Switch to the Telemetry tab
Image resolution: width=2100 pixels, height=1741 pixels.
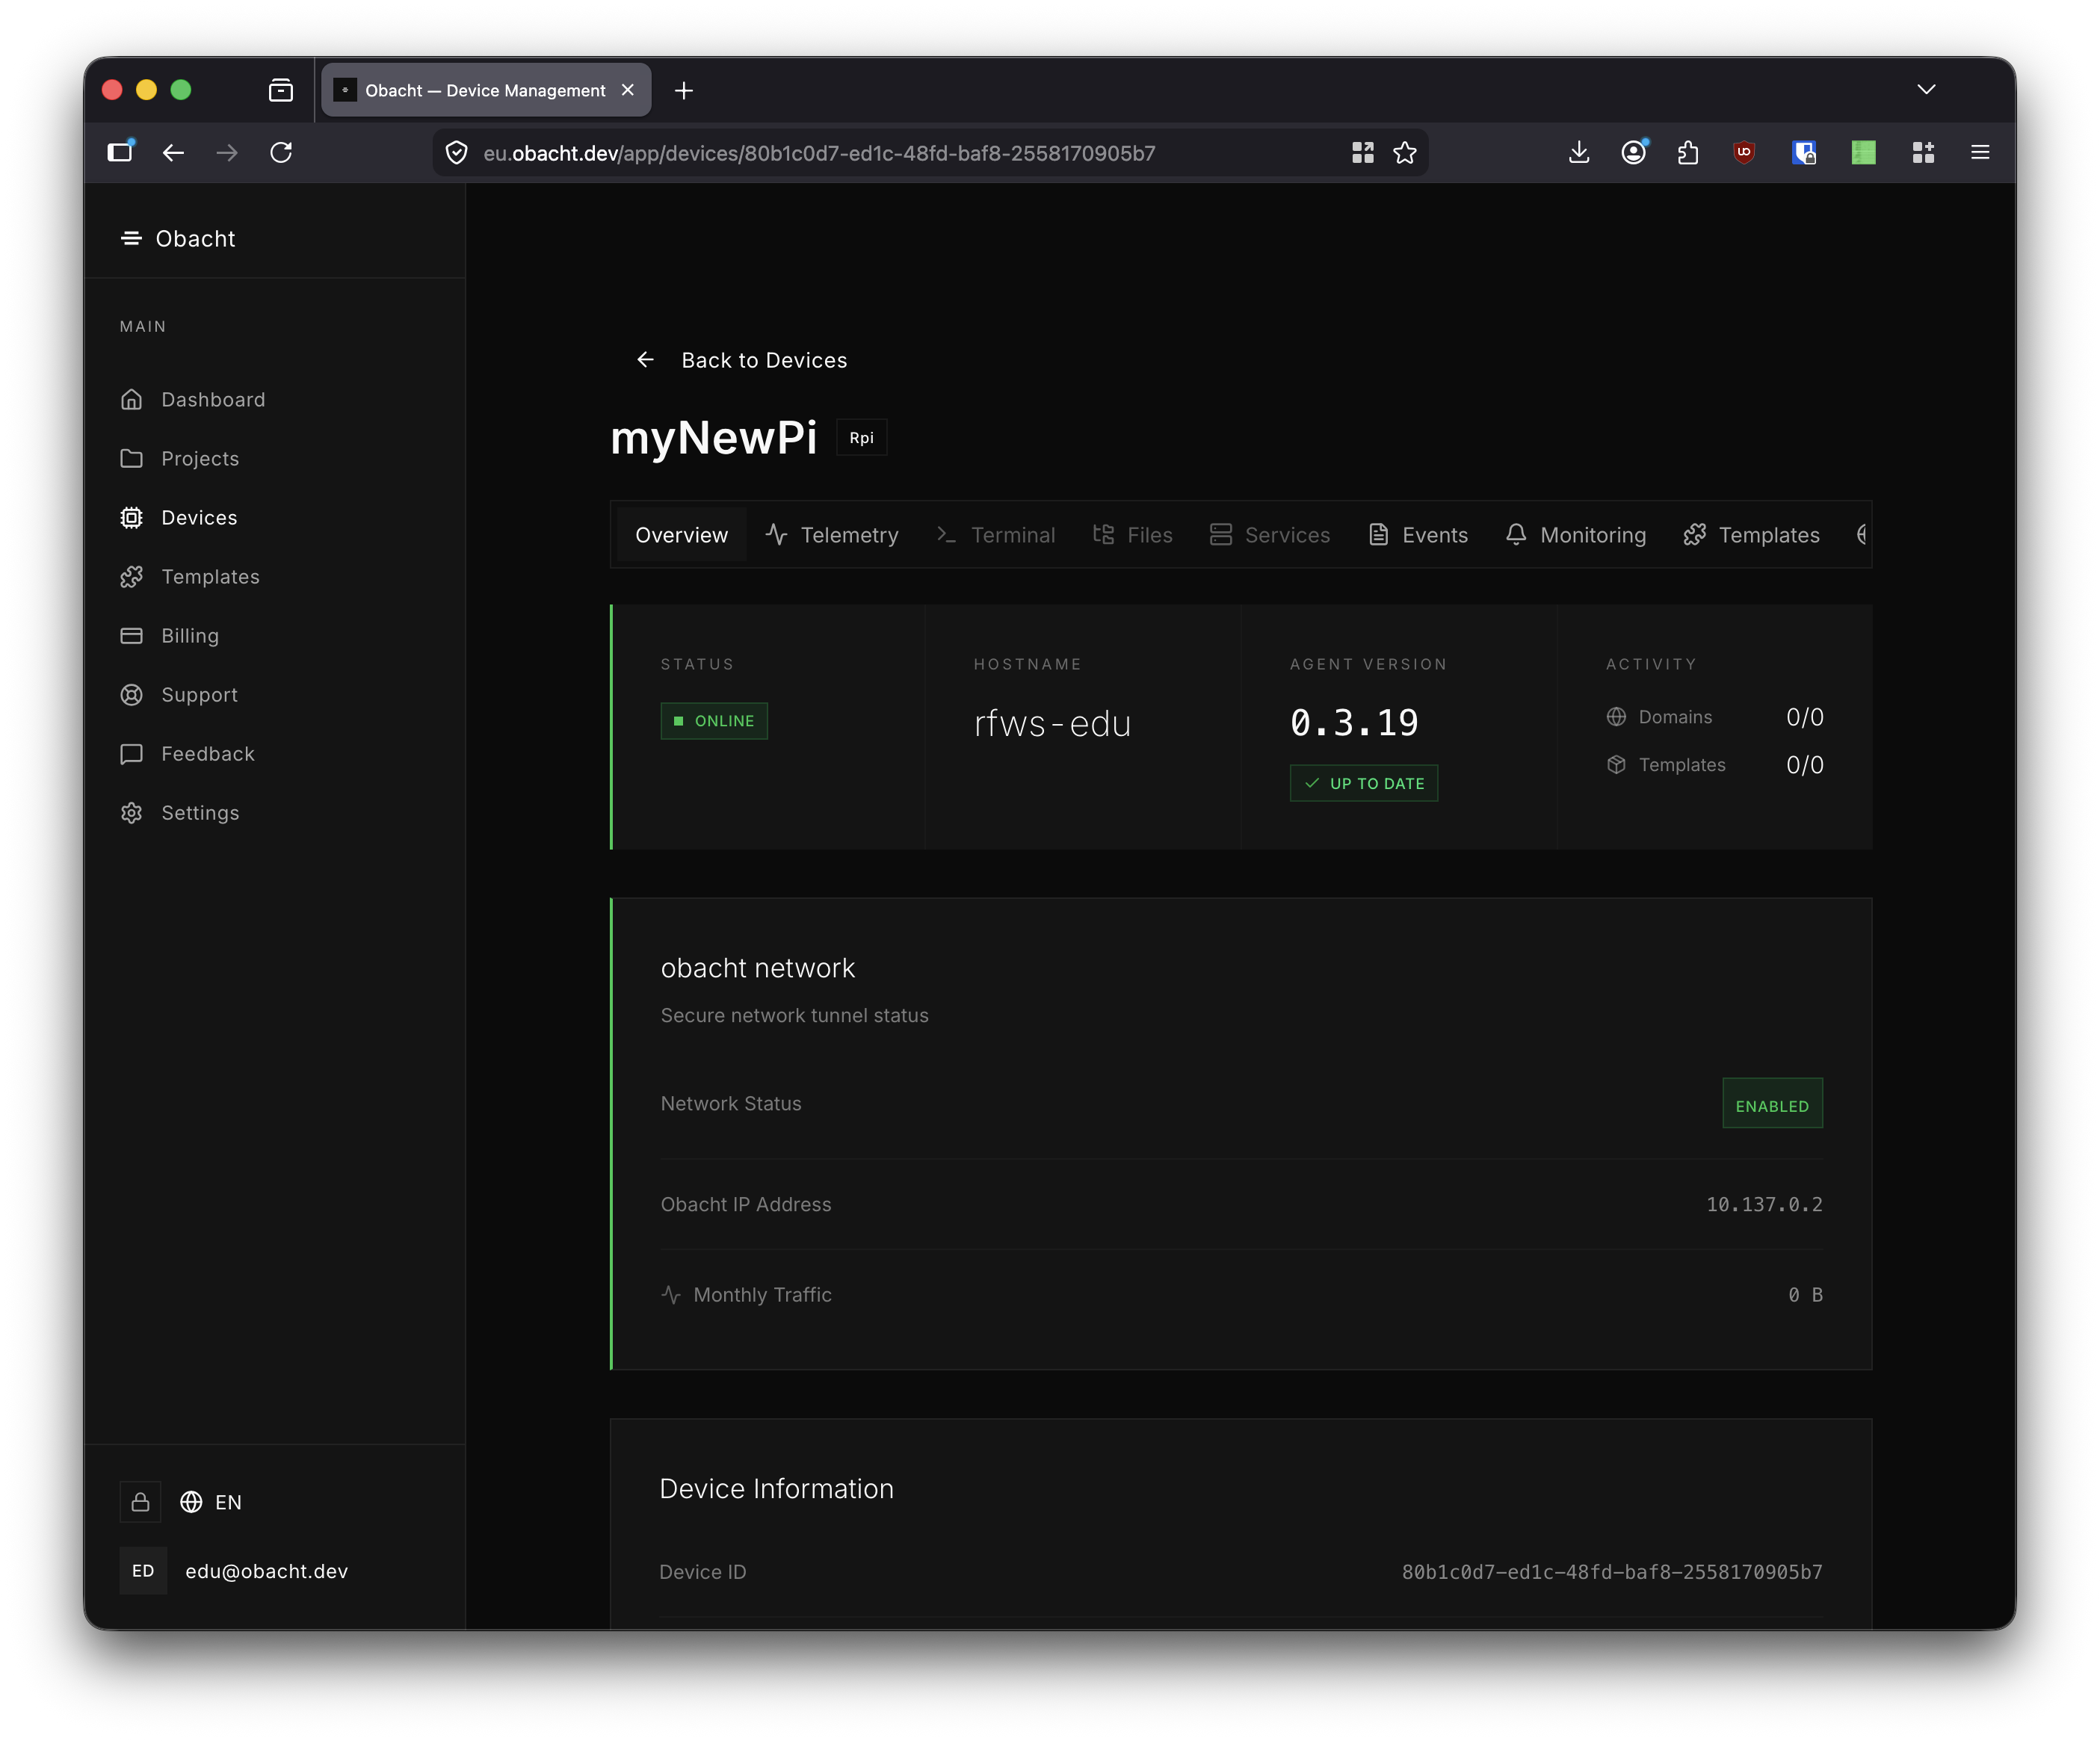click(832, 535)
